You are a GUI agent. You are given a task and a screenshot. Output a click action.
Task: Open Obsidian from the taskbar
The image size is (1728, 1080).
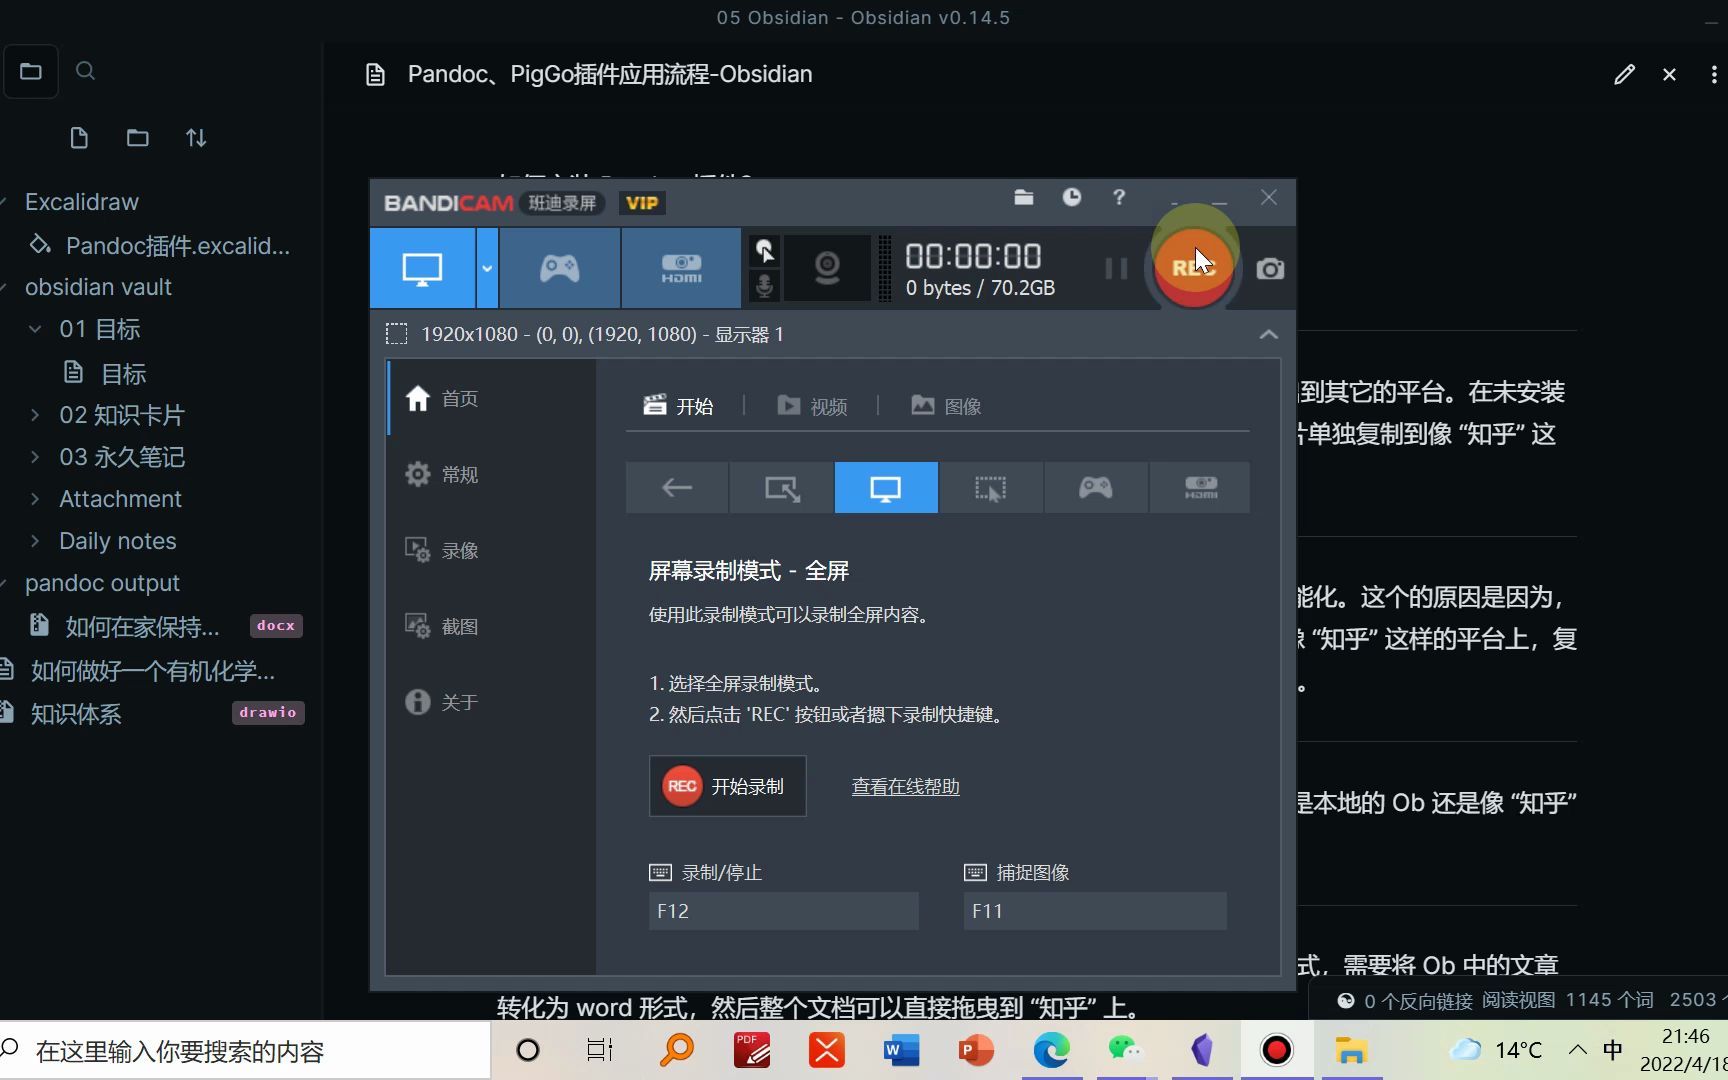point(1202,1050)
